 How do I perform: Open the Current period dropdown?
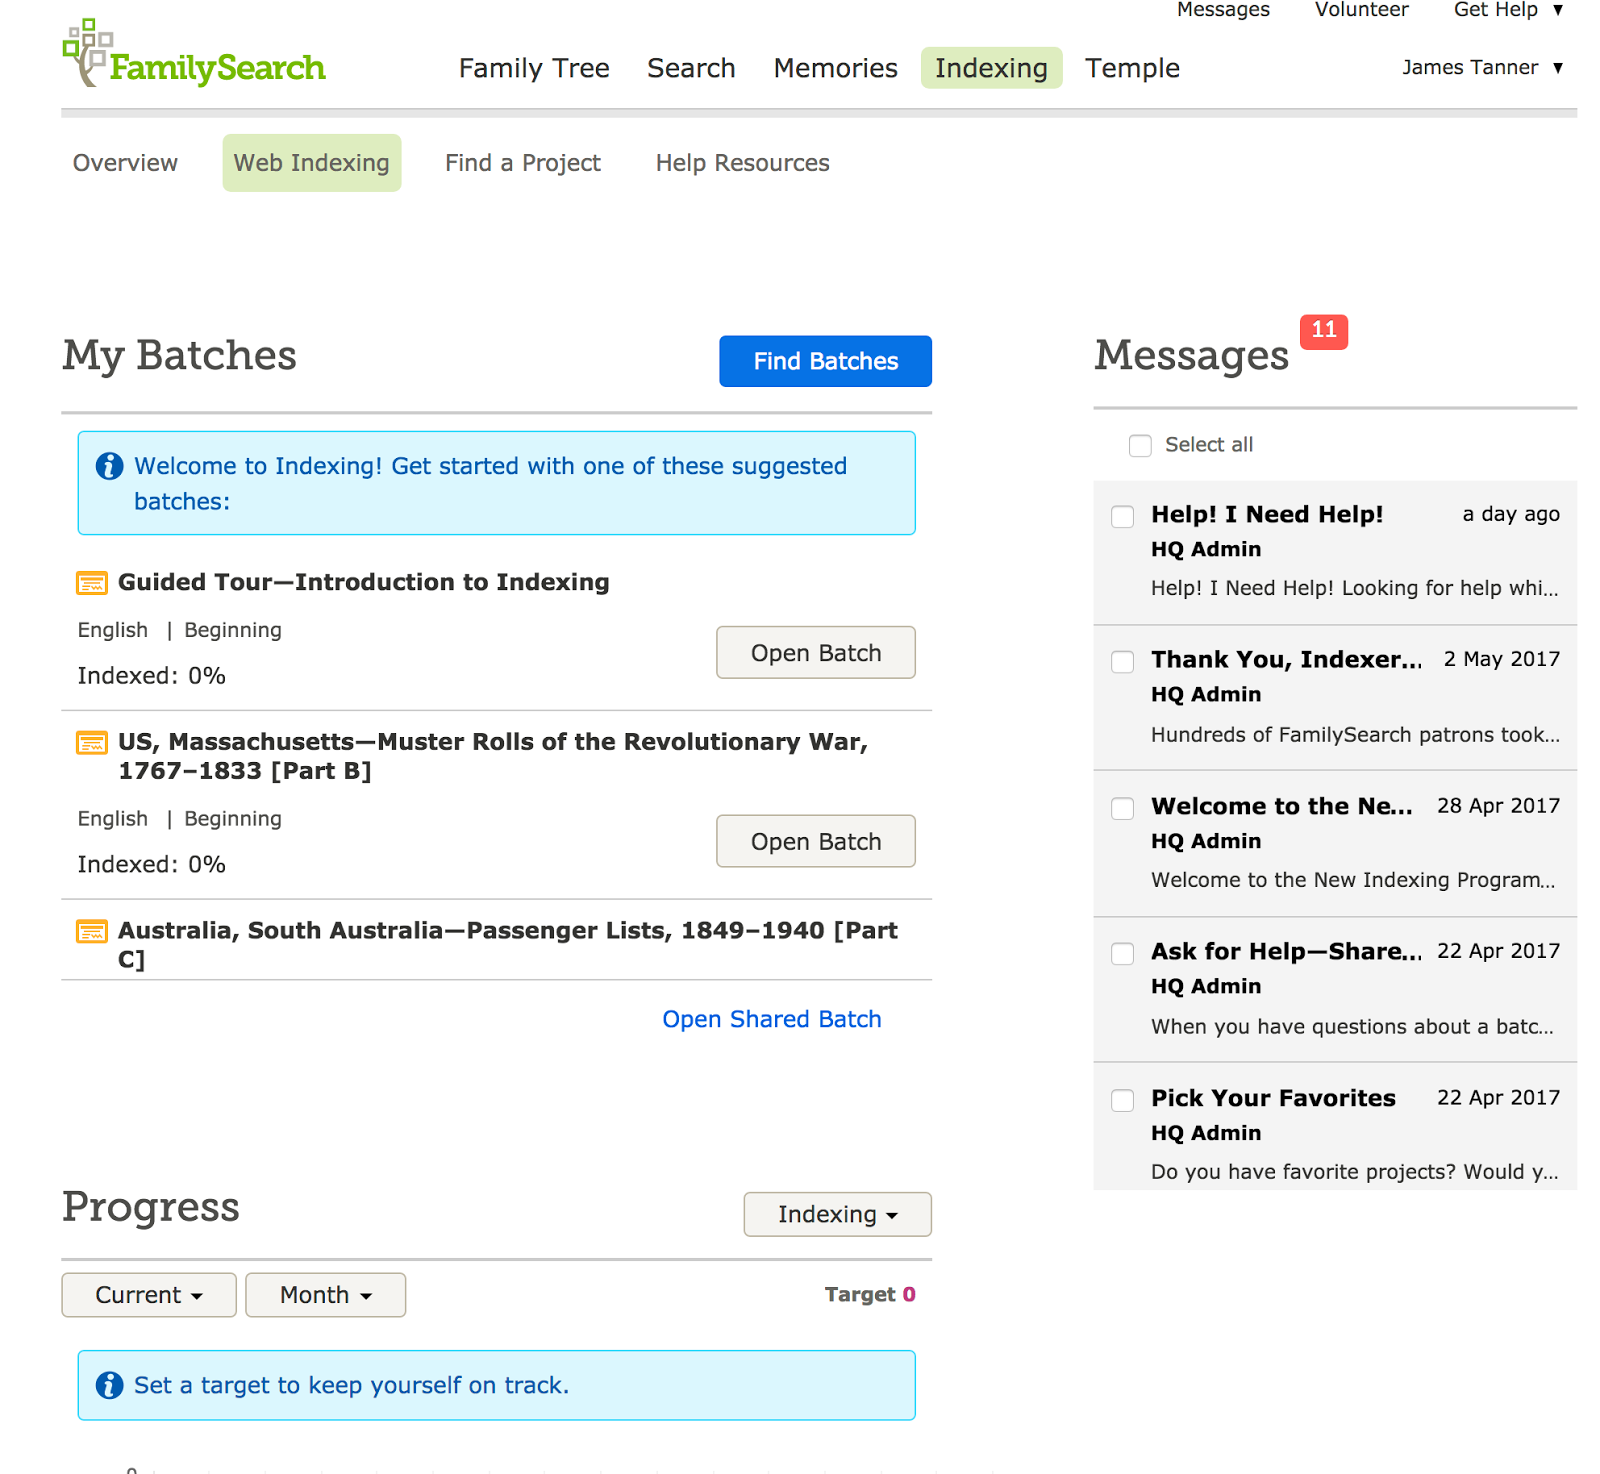pyautogui.click(x=149, y=1295)
